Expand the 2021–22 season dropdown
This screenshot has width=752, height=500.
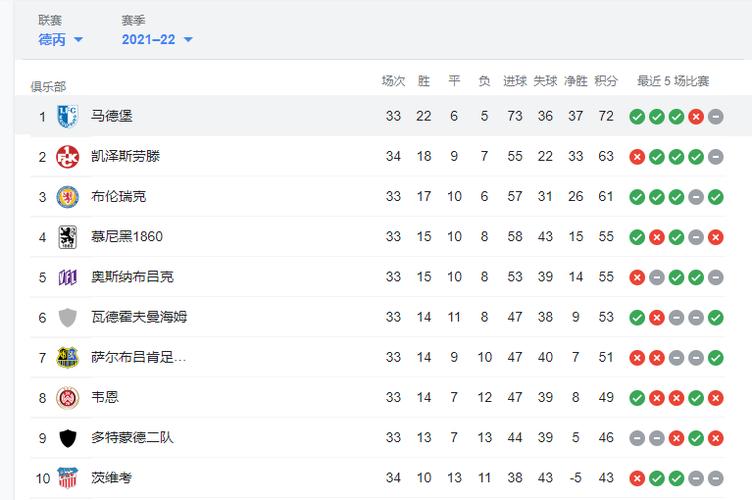(x=157, y=39)
